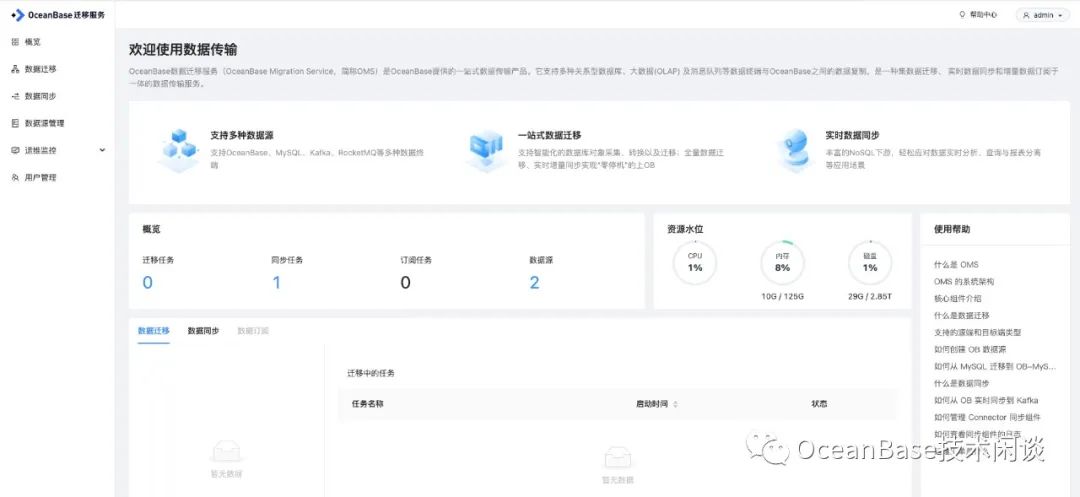Open help link 如何从 MySQL 迁移到 OB-MyS…
This screenshot has width=1080, height=497.
point(995,366)
